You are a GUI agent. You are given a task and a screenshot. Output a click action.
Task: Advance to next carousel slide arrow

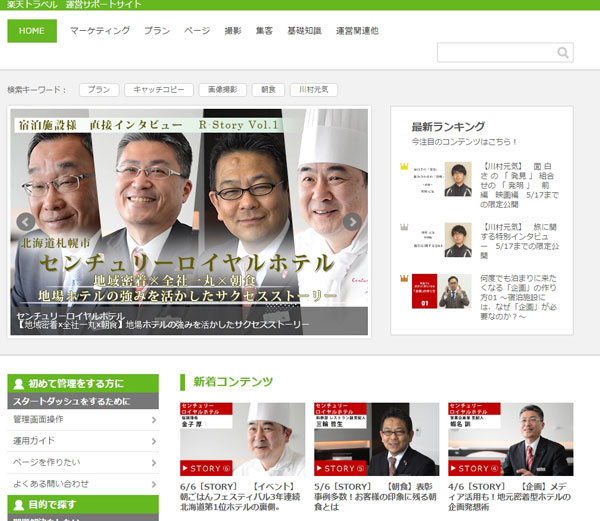[352, 222]
